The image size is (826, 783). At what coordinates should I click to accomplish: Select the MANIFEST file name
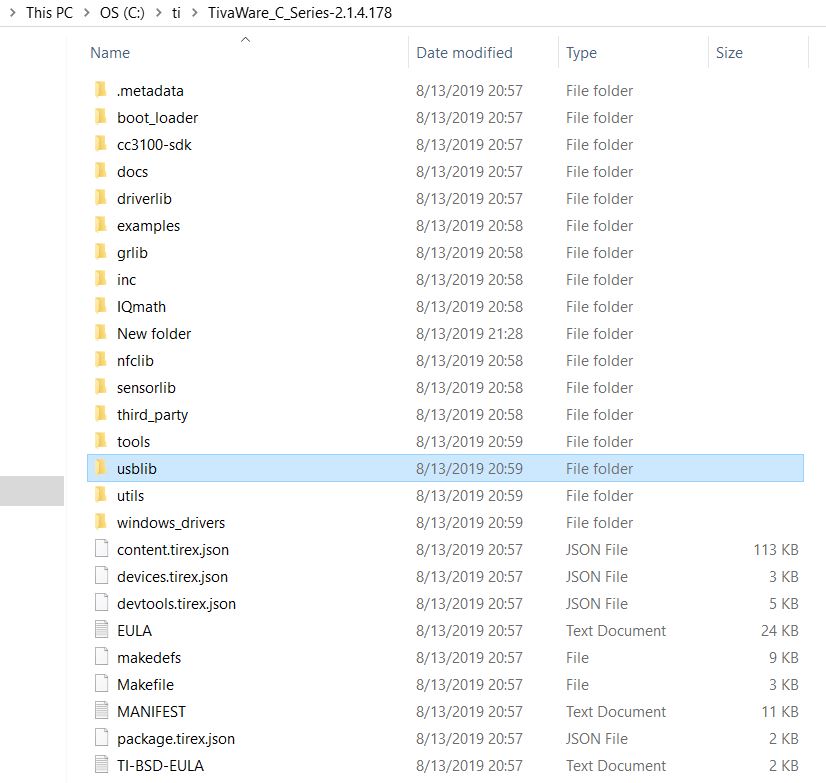151,712
